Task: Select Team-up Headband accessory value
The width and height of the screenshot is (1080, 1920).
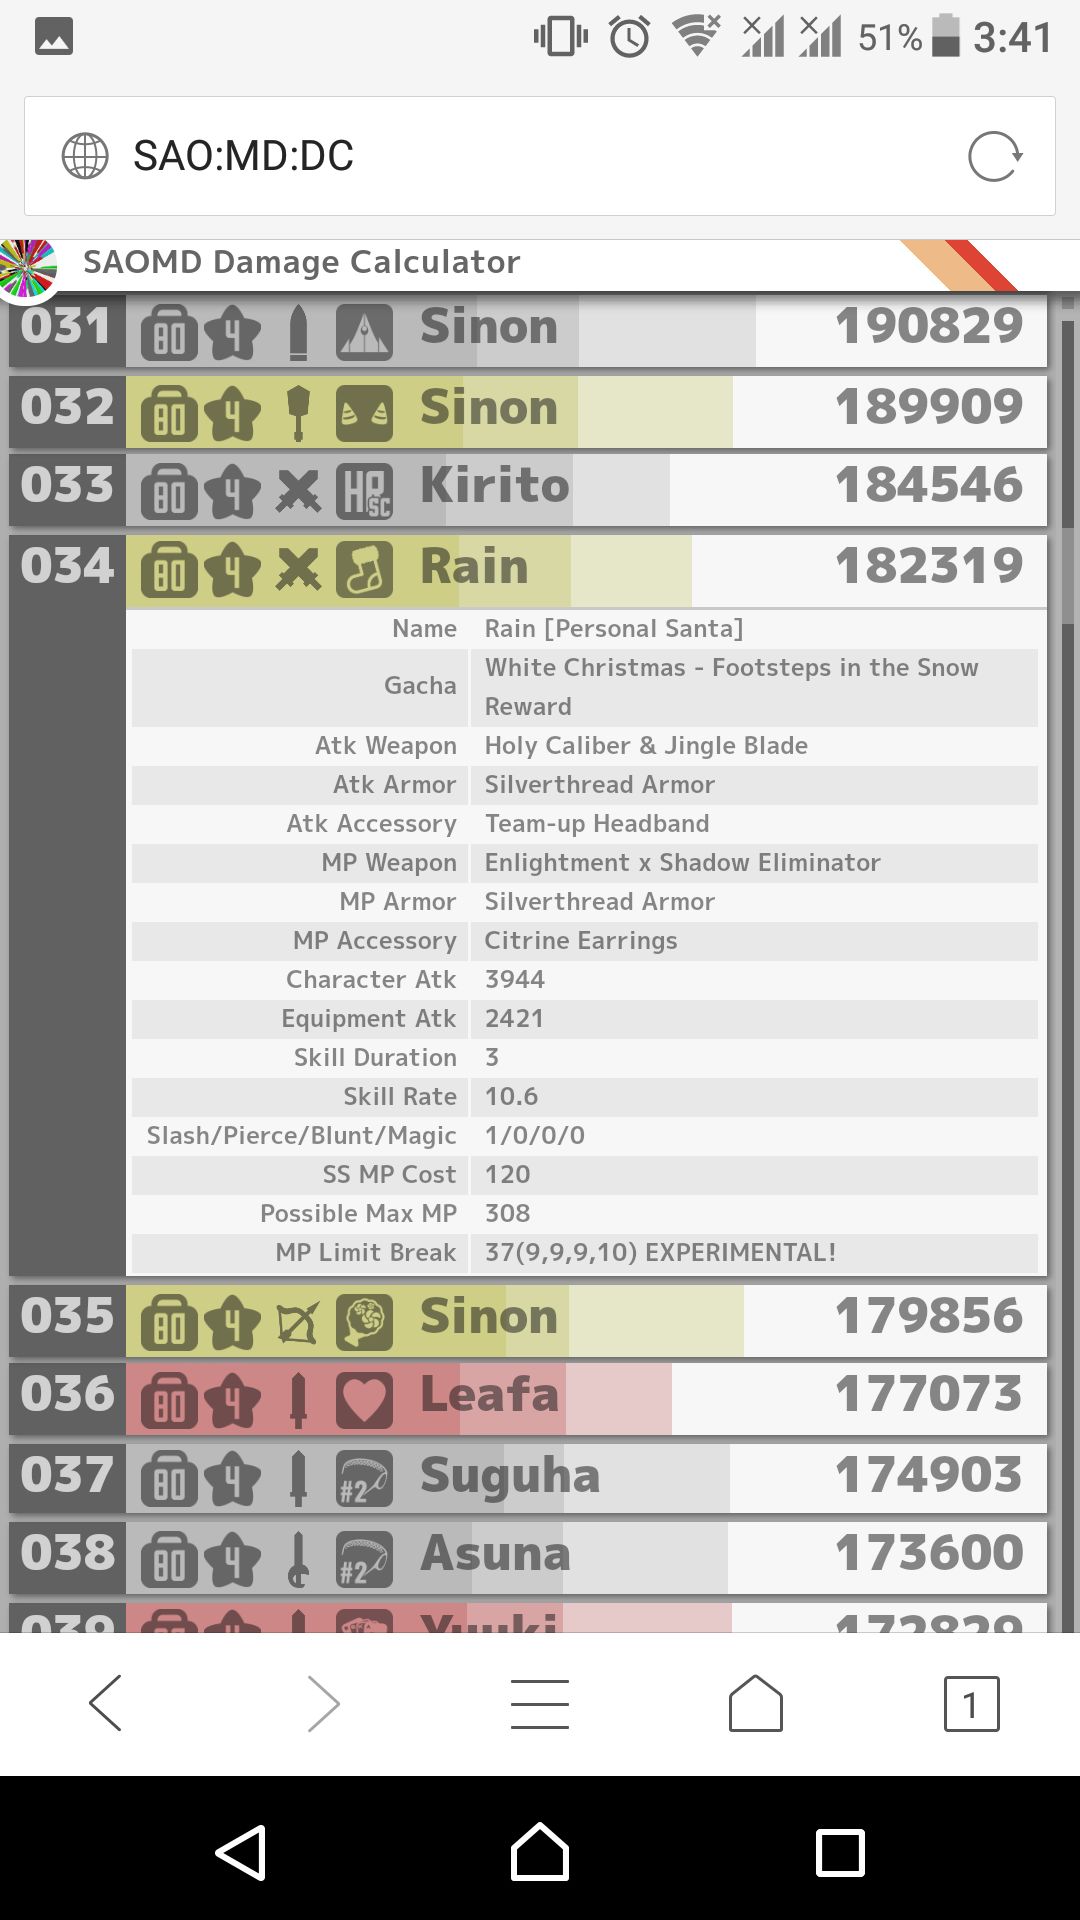Action: [x=597, y=824]
